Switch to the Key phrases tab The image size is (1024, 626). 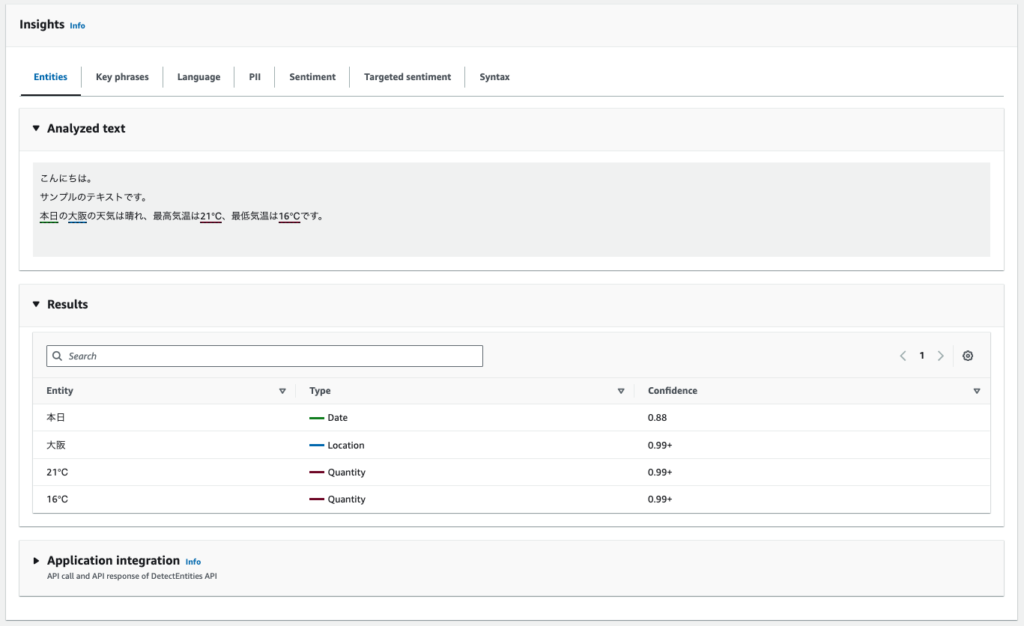[121, 77]
